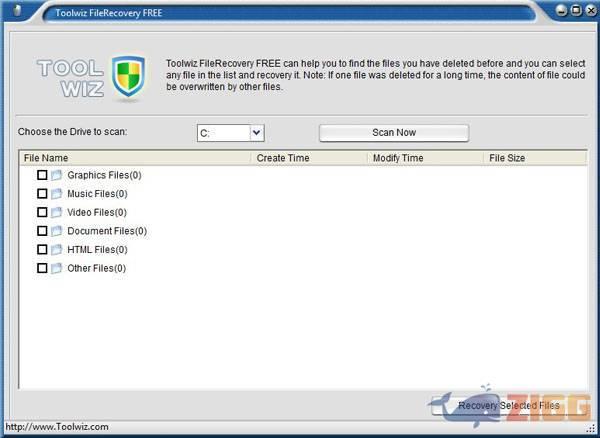The image size is (600, 438).
Task: Close the Toolwiz FileRecovery window
Action: tap(591, 11)
